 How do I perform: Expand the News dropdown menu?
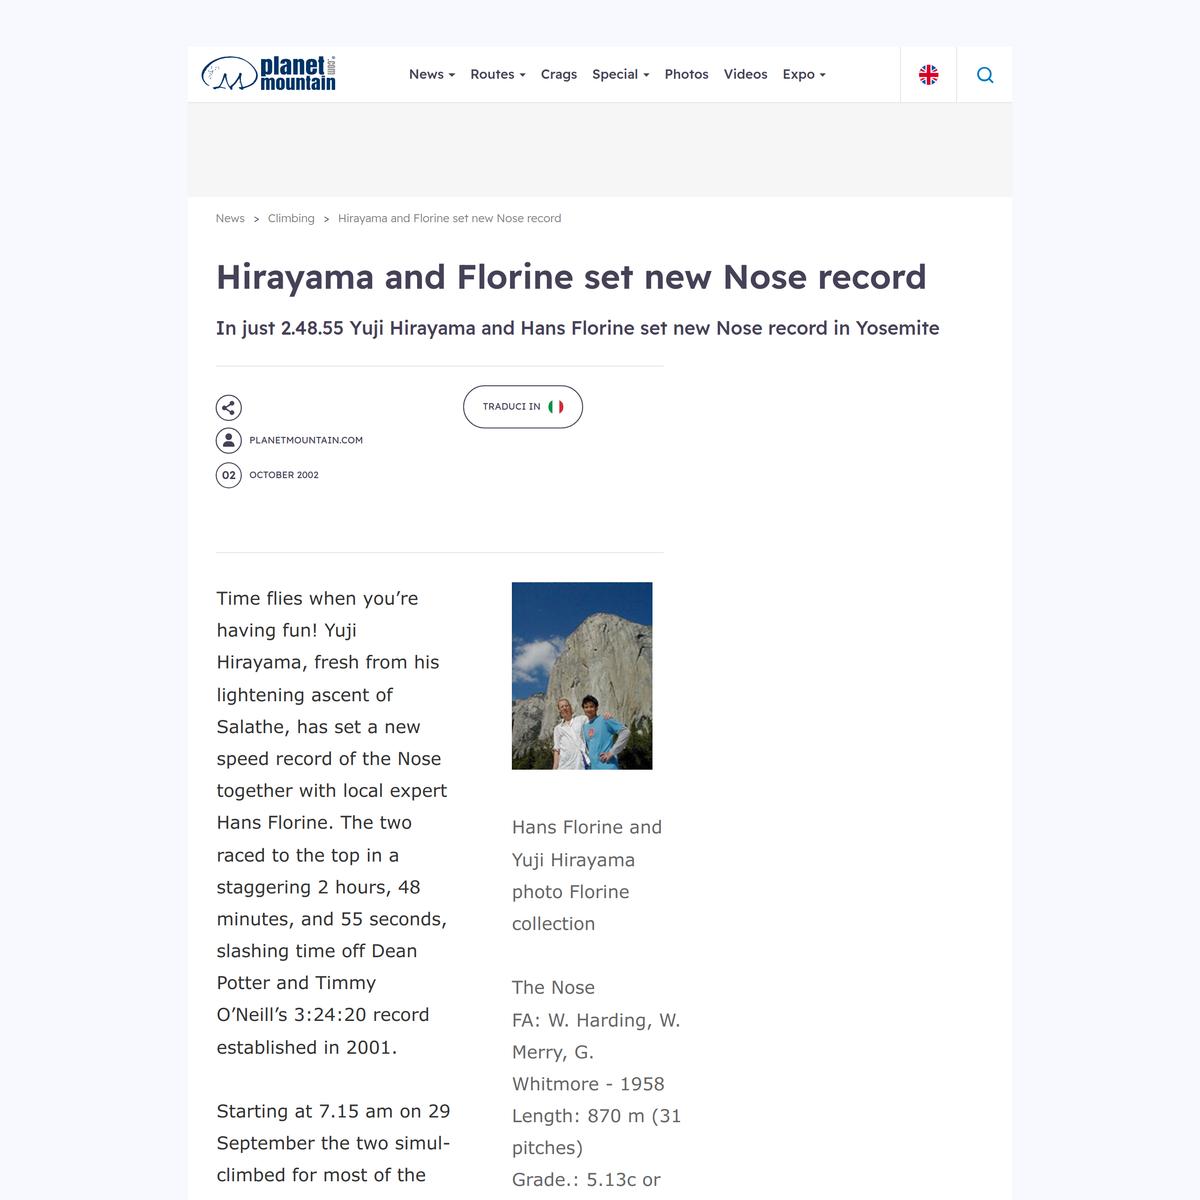coord(431,74)
